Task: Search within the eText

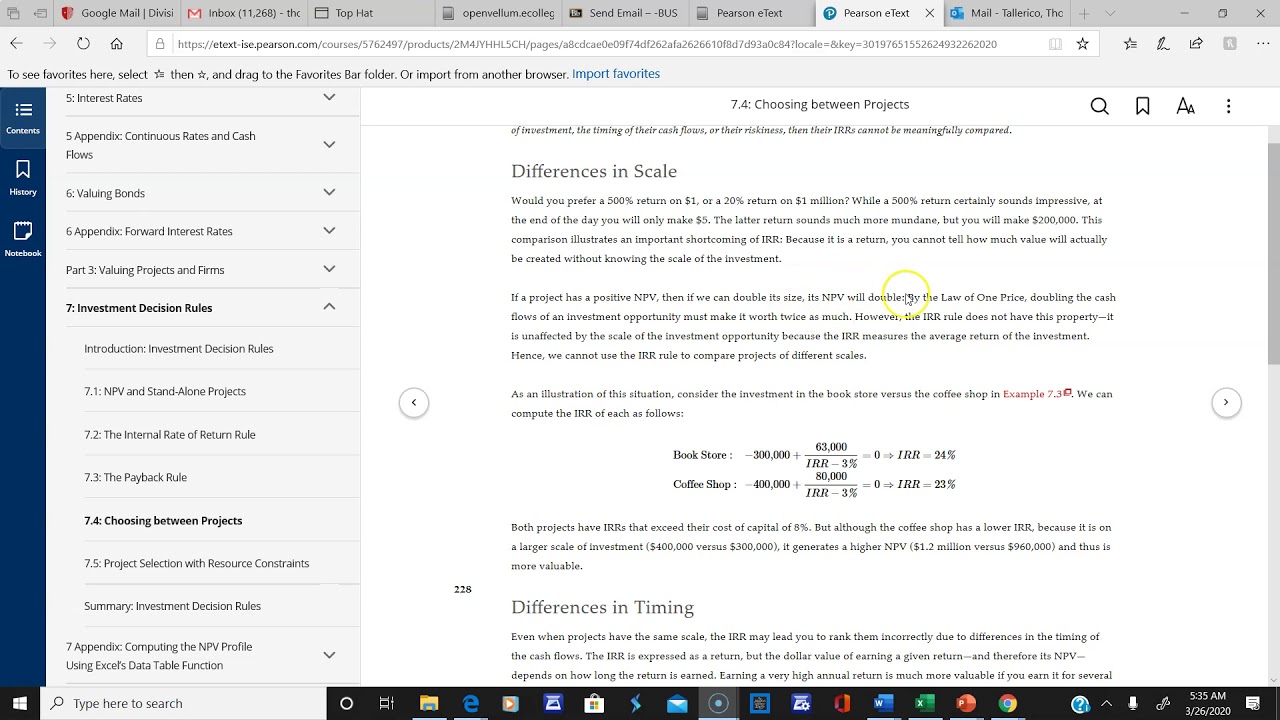Action: pos(1099,106)
